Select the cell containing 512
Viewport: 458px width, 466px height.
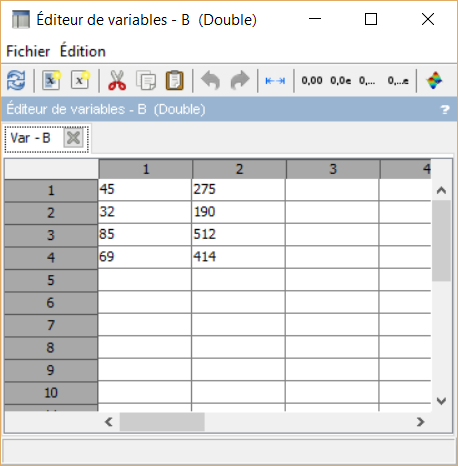[238, 235]
